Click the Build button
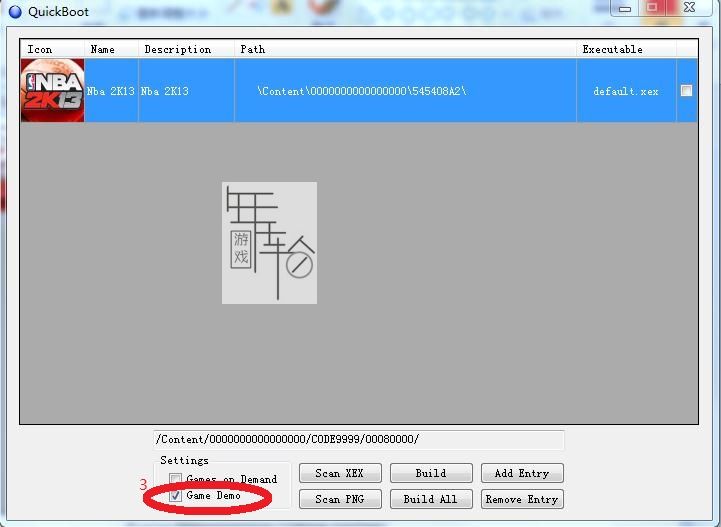Viewport: 721px width, 527px height. [431, 473]
